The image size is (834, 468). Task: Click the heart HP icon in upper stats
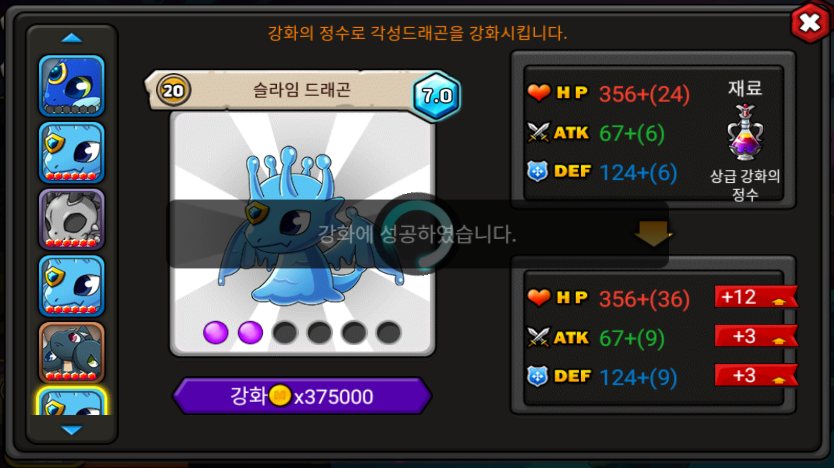[538, 93]
